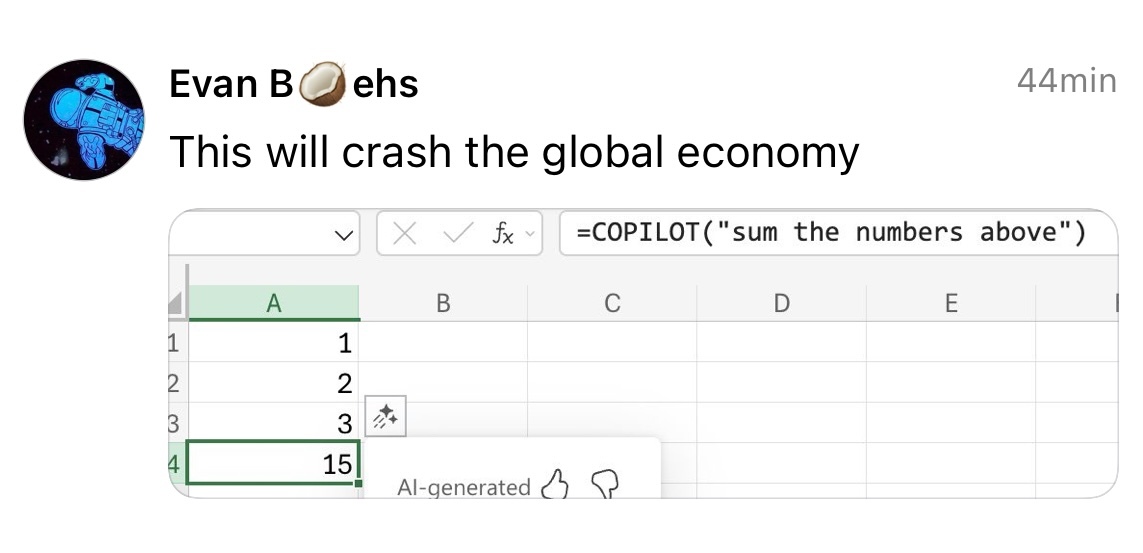Screen dimensions: 1143x553
Task: Open the insert function fx button
Action: [x=503, y=234]
